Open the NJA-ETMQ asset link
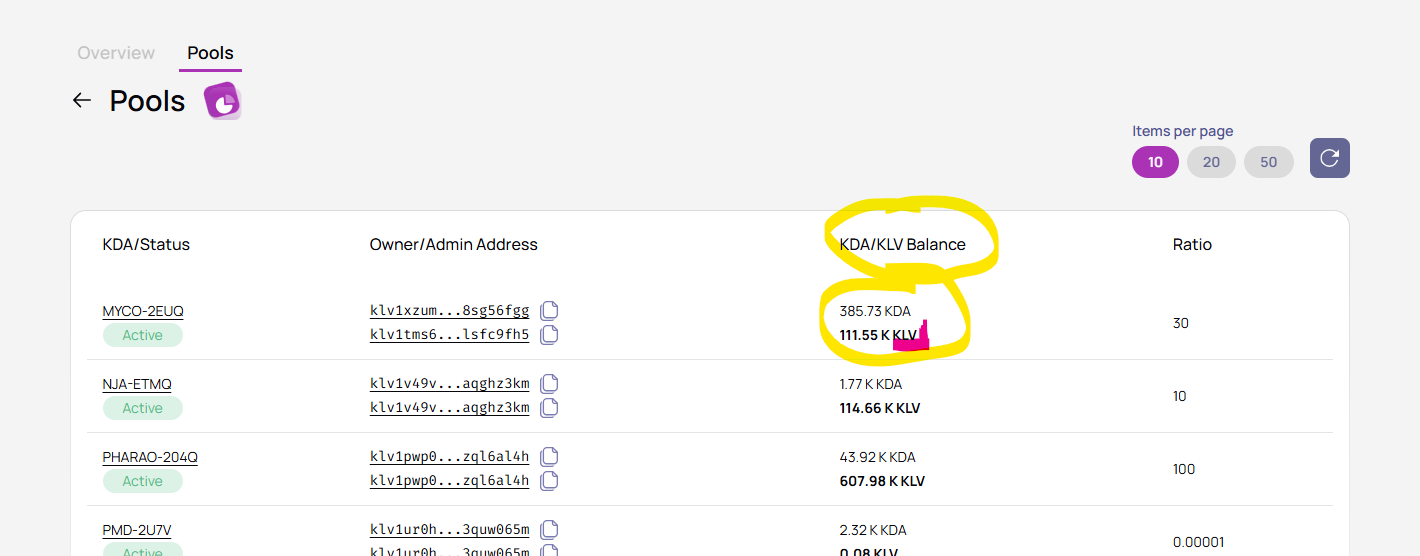The width and height of the screenshot is (1420, 556). (137, 384)
